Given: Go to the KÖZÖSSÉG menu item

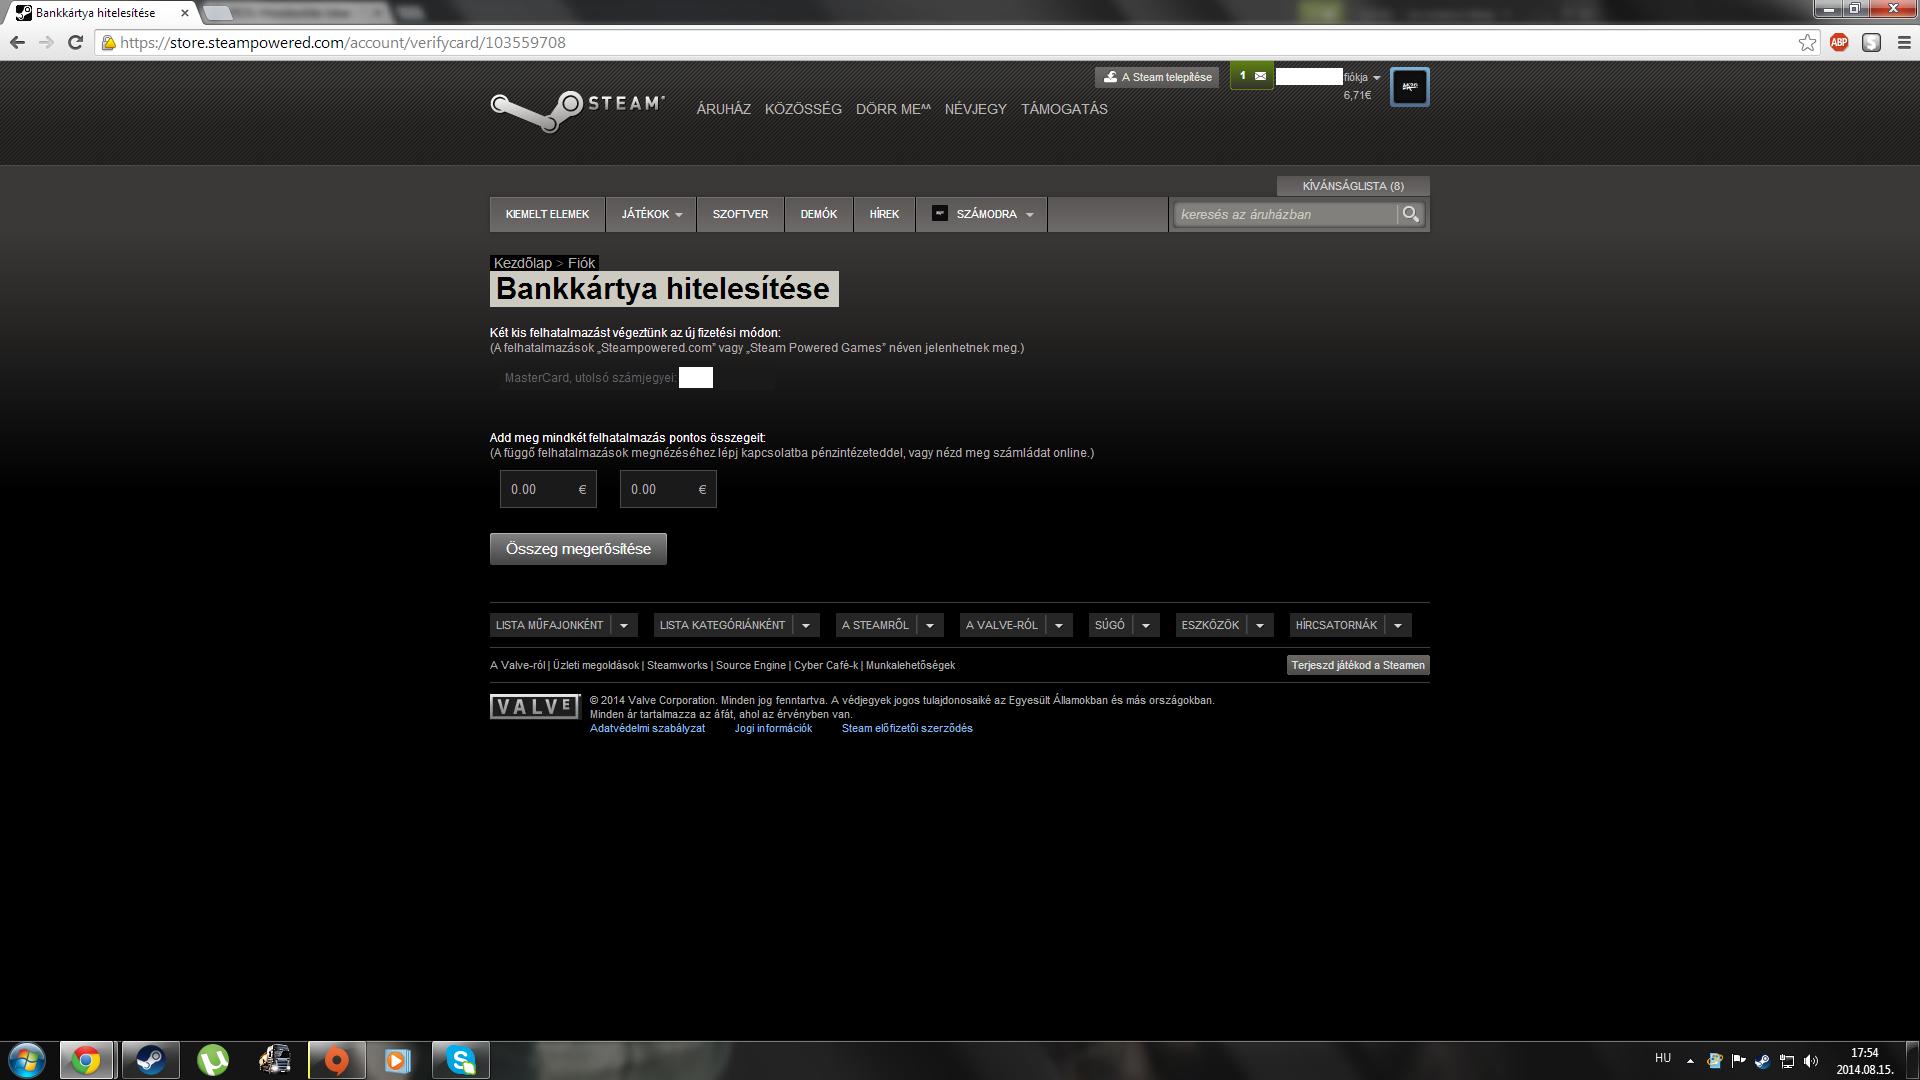Looking at the screenshot, I should pos(803,109).
